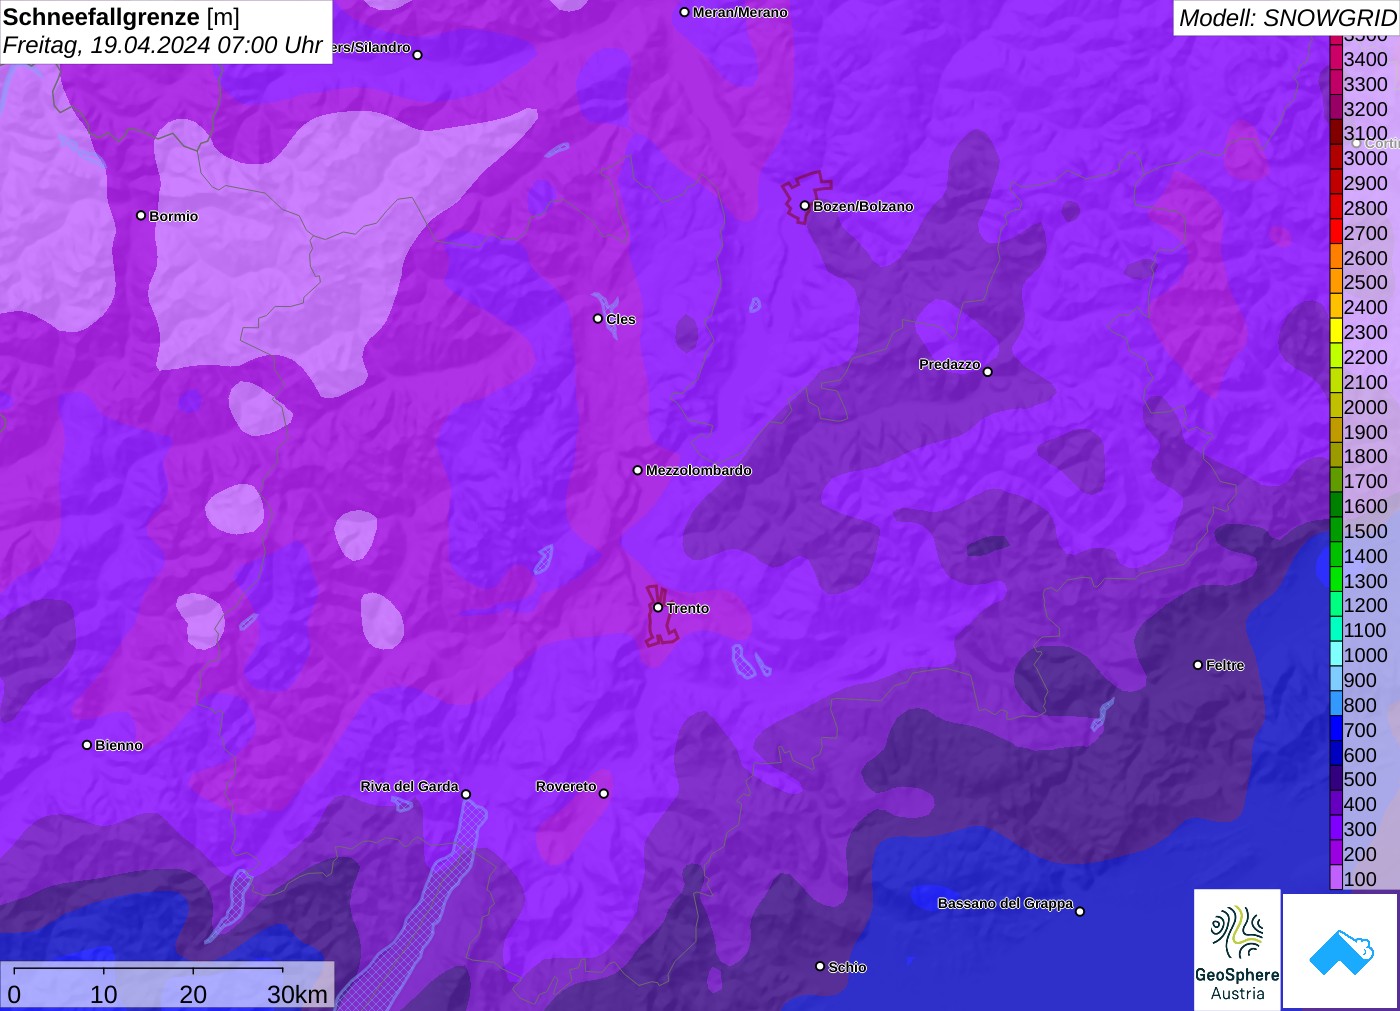Click the Mezzolombardo city marker dot

638,469
